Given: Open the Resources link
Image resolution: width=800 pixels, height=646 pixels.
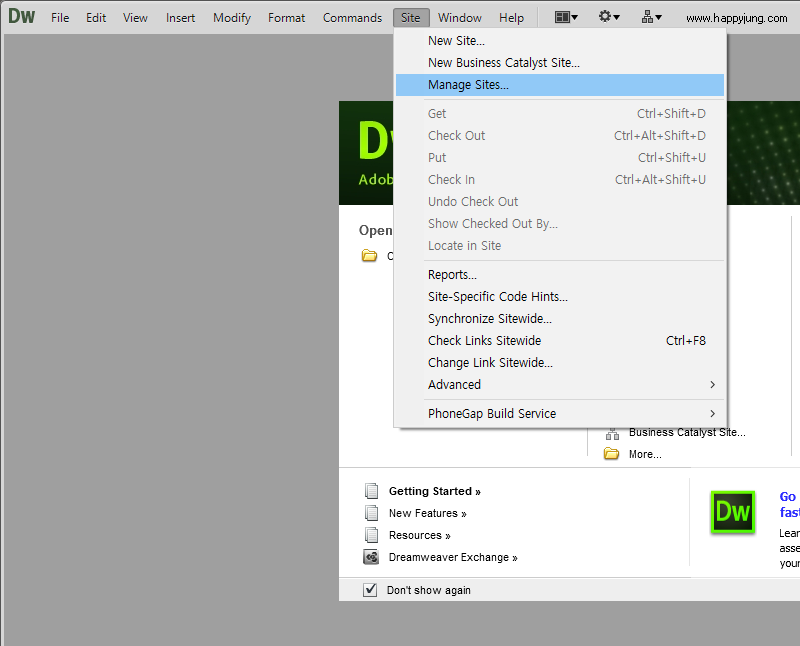Looking at the screenshot, I should click(x=419, y=535).
